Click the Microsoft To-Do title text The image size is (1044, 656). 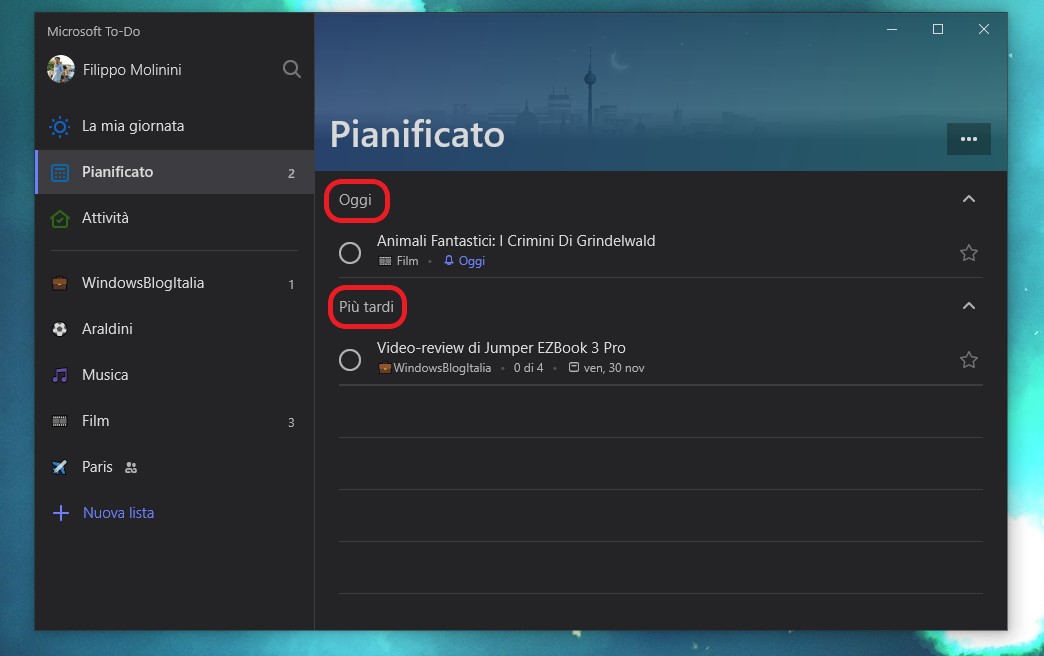(x=93, y=31)
